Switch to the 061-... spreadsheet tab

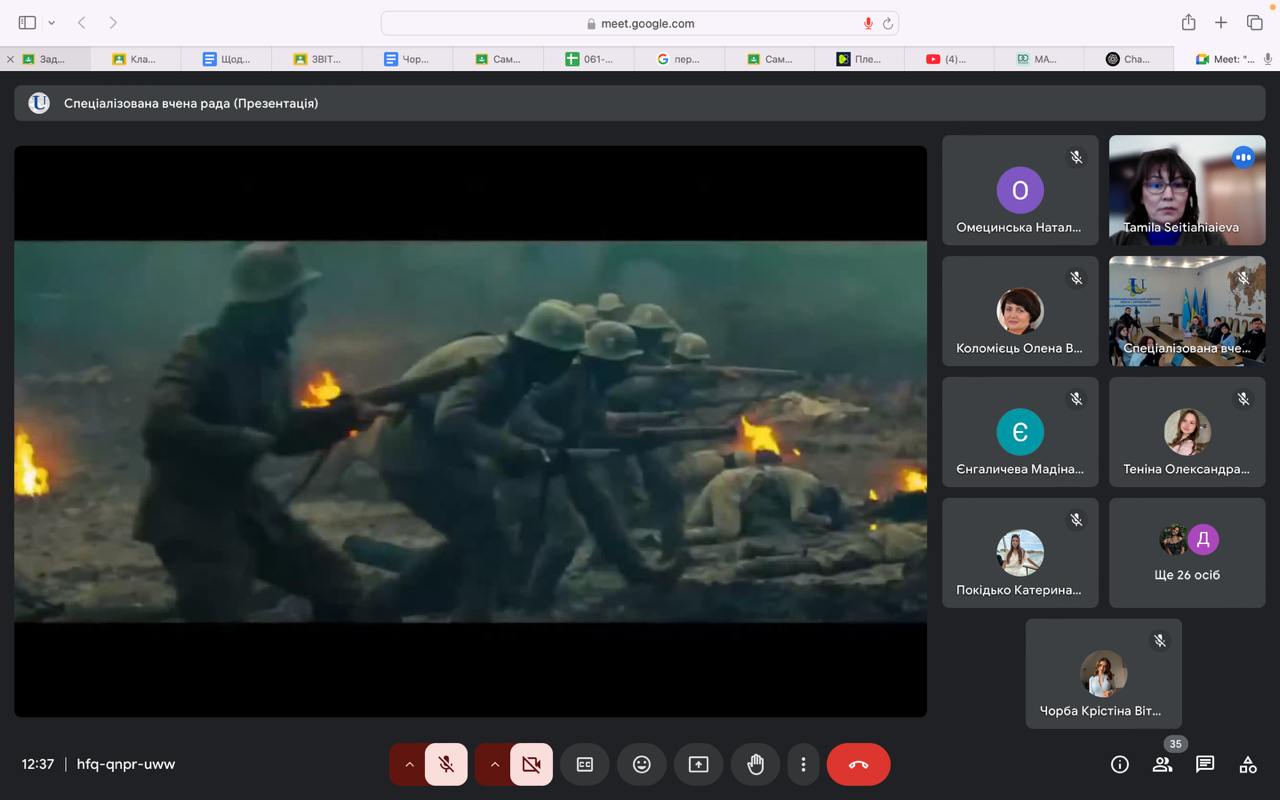point(588,59)
